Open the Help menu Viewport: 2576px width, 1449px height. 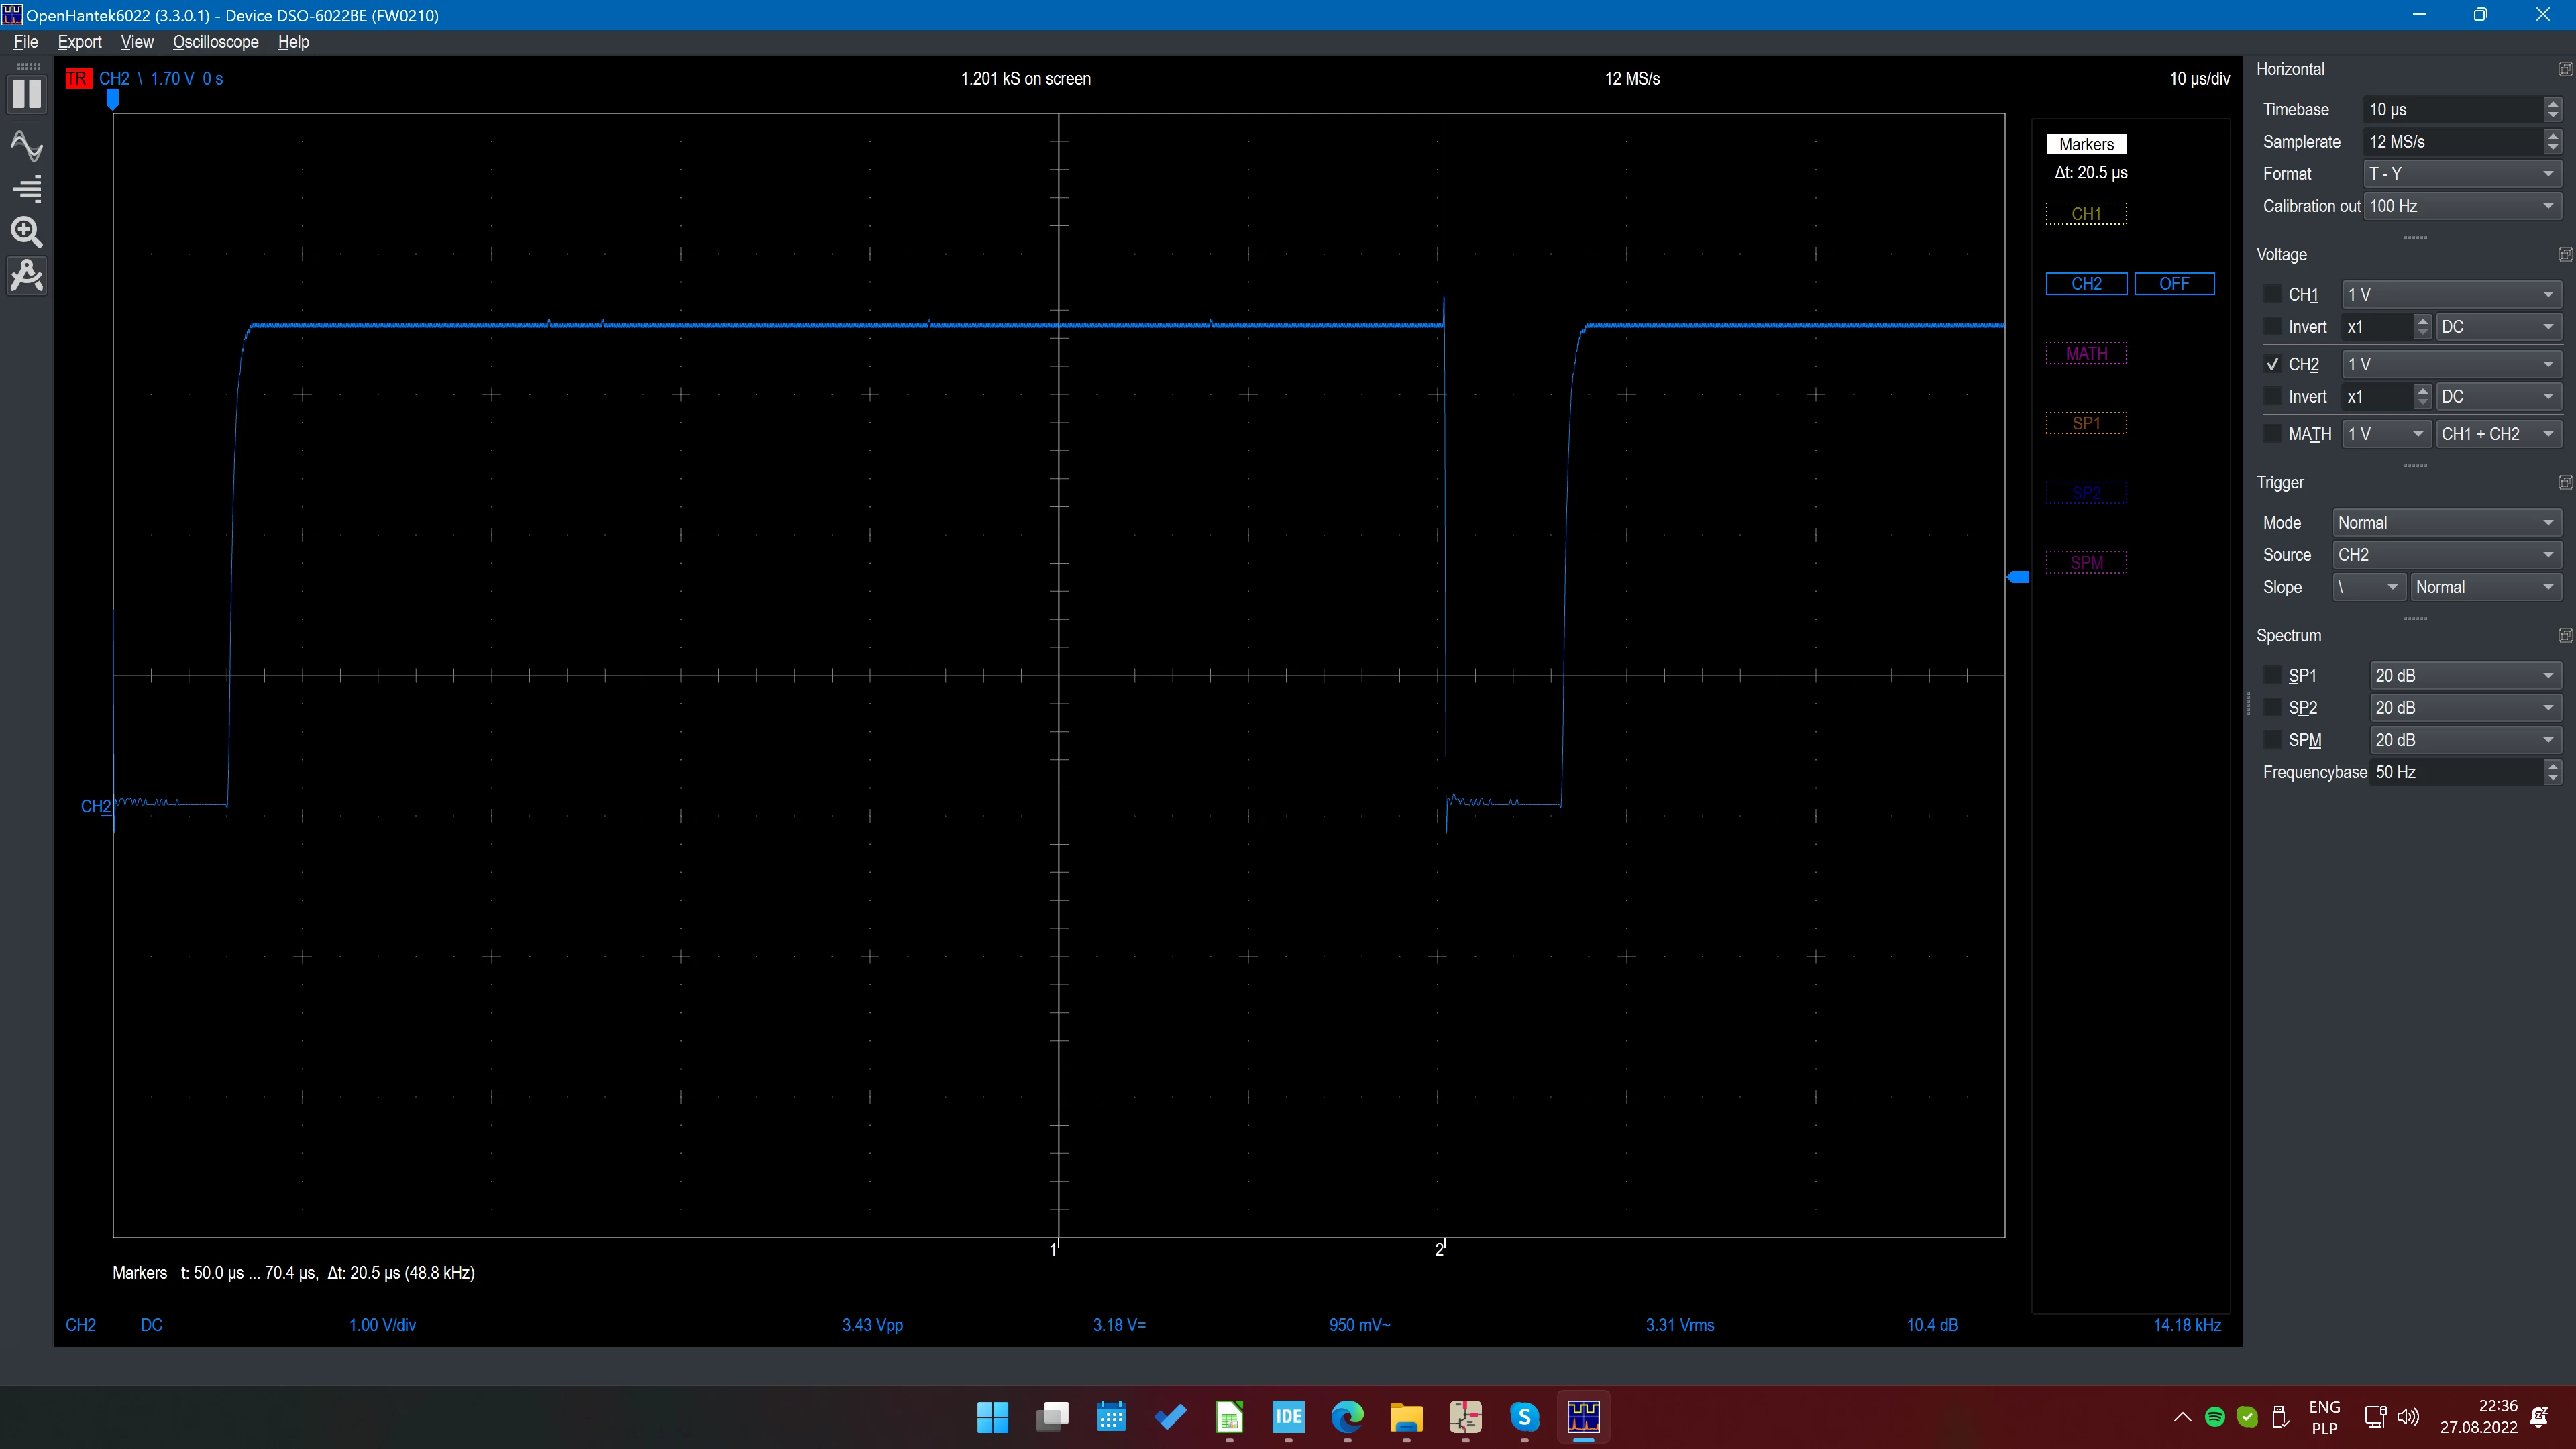(293, 42)
